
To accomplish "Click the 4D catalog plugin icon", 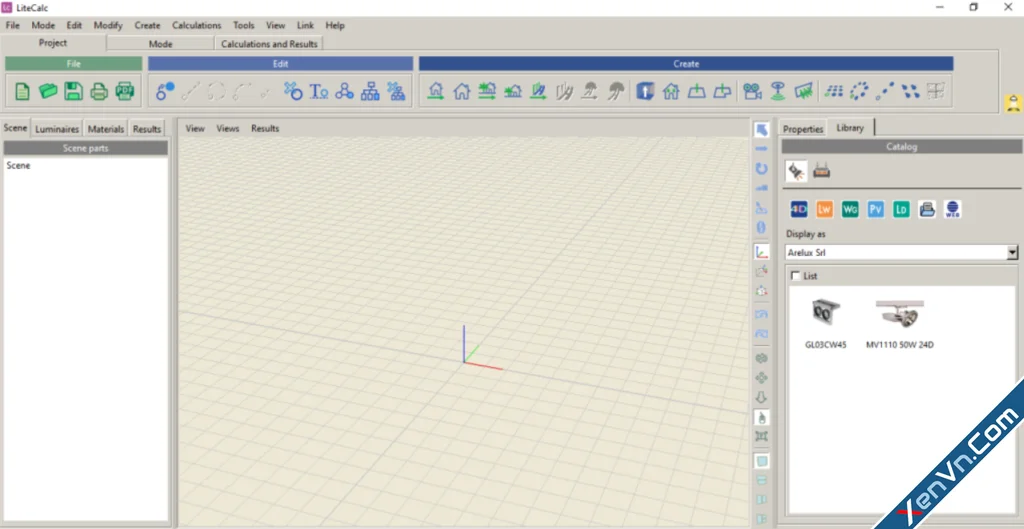I will point(799,209).
